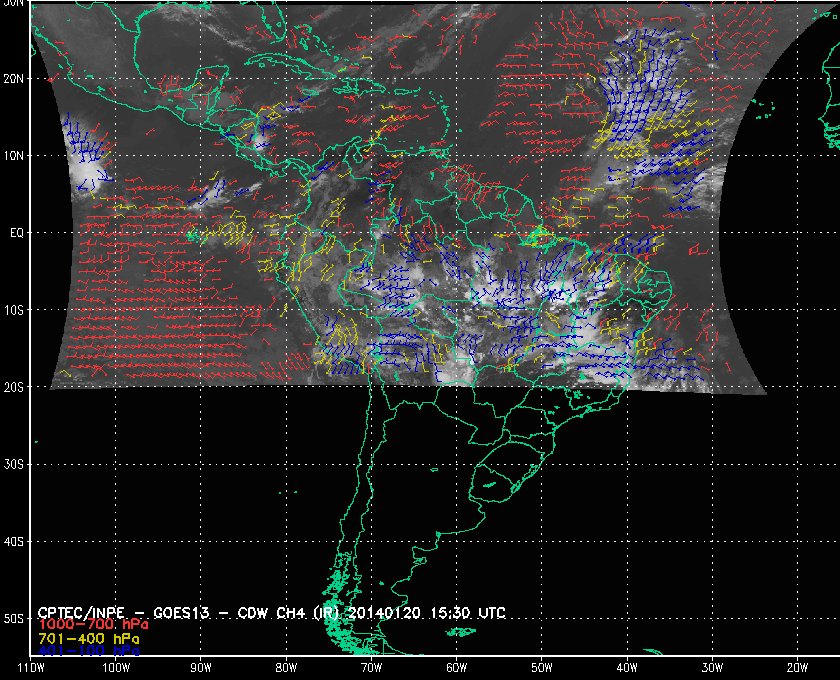Select the 70W longitude axis label
840x680 pixels.
click(371, 668)
